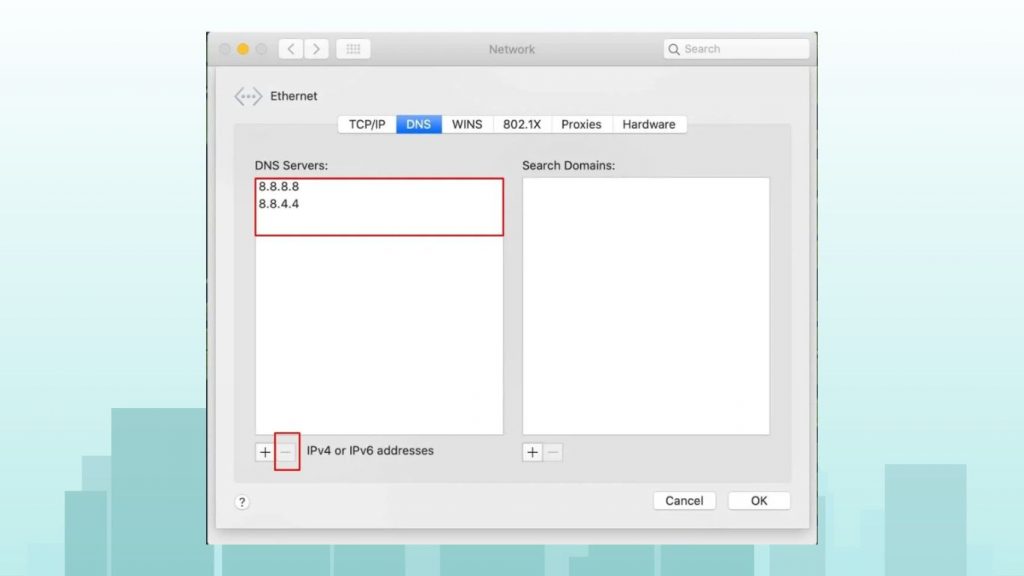Viewport: 1024px width, 576px height.
Task: Open the WINS tab
Action: (467, 124)
